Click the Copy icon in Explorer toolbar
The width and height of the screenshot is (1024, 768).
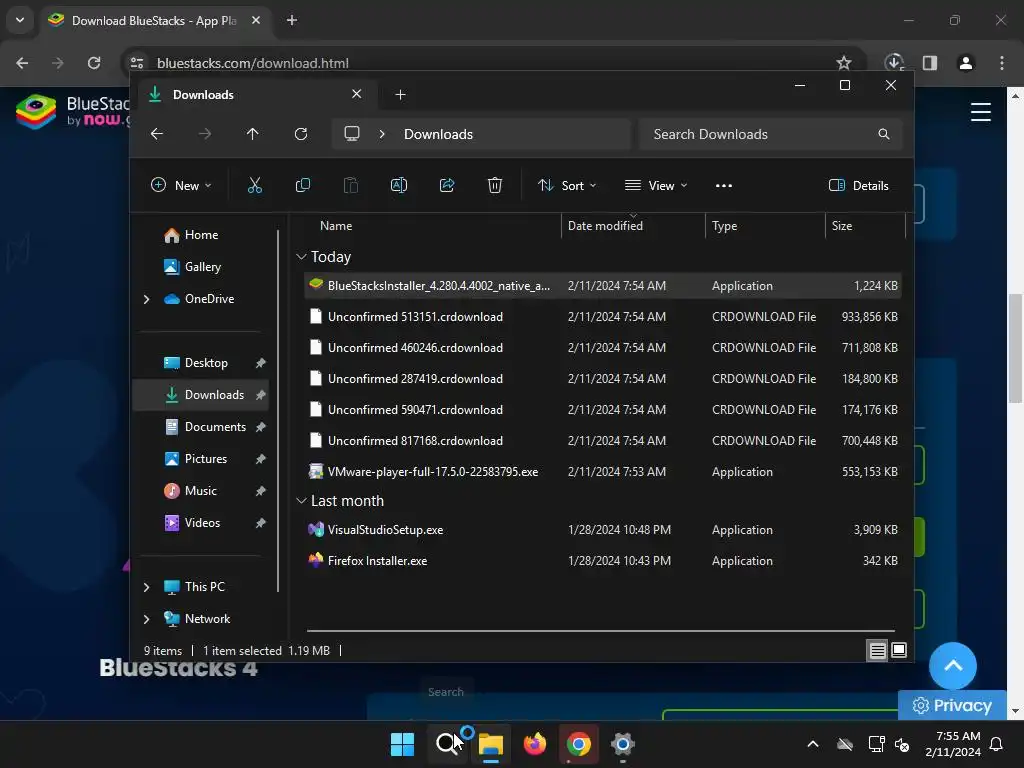(303, 185)
